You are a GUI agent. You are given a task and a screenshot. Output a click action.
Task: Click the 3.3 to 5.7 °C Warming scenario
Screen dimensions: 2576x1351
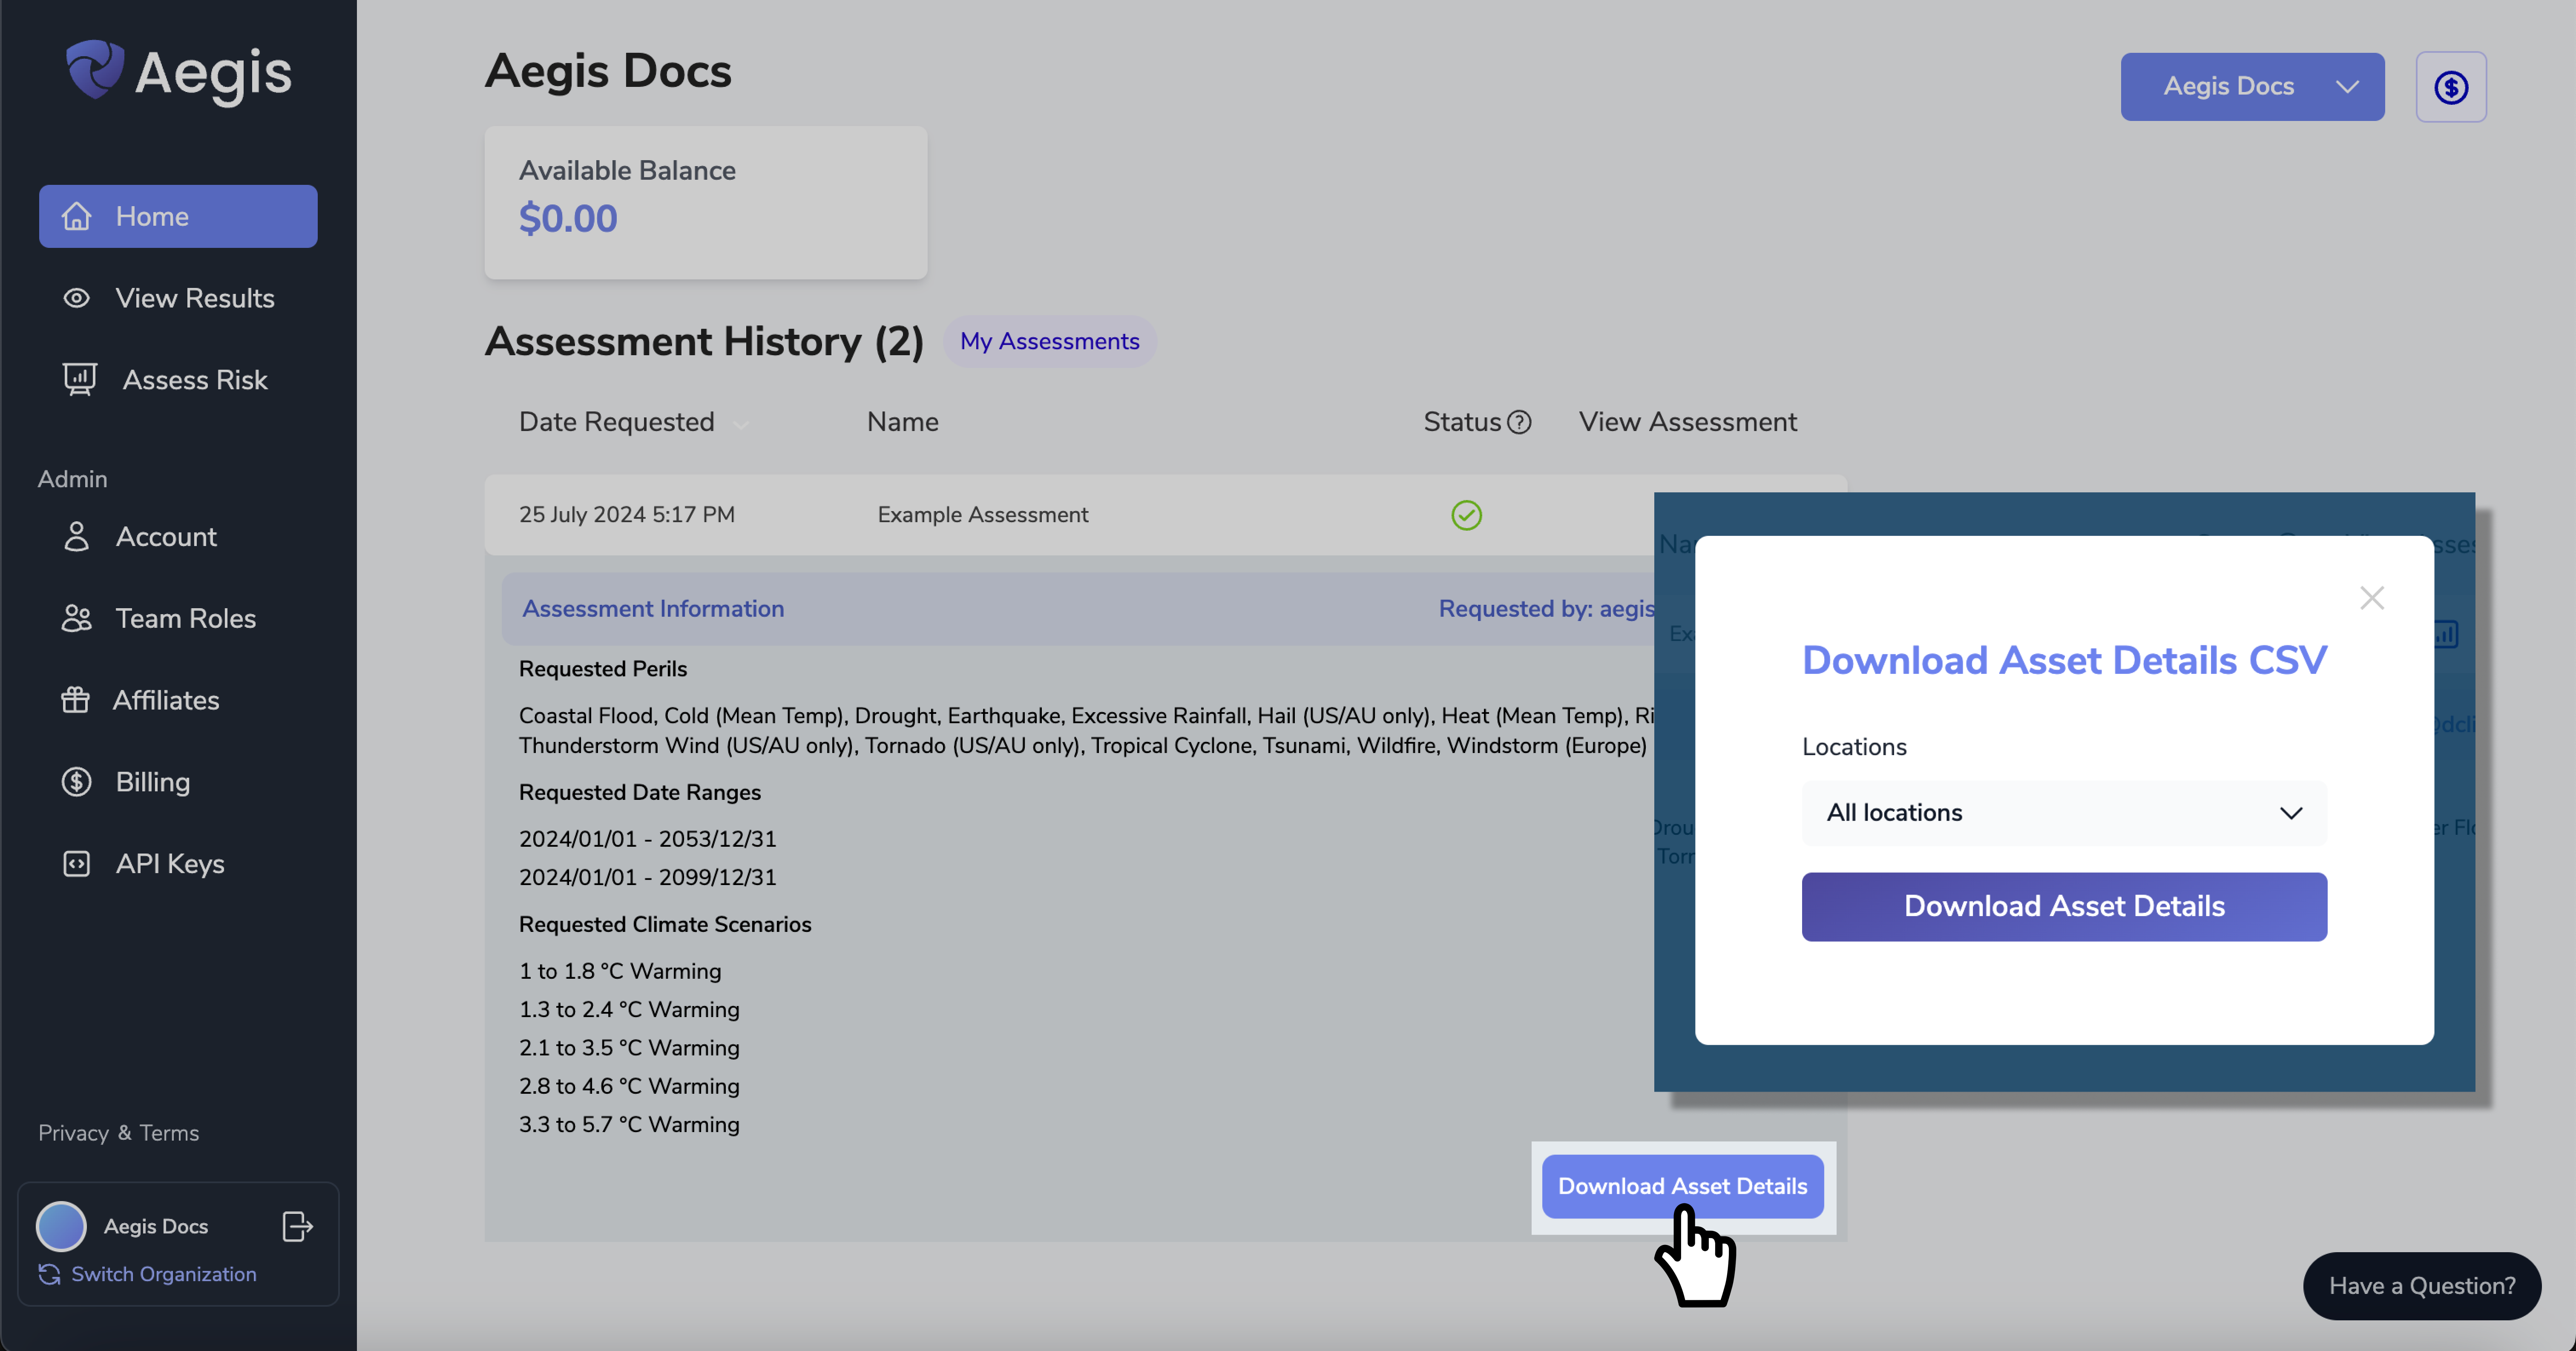pos(629,1125)
